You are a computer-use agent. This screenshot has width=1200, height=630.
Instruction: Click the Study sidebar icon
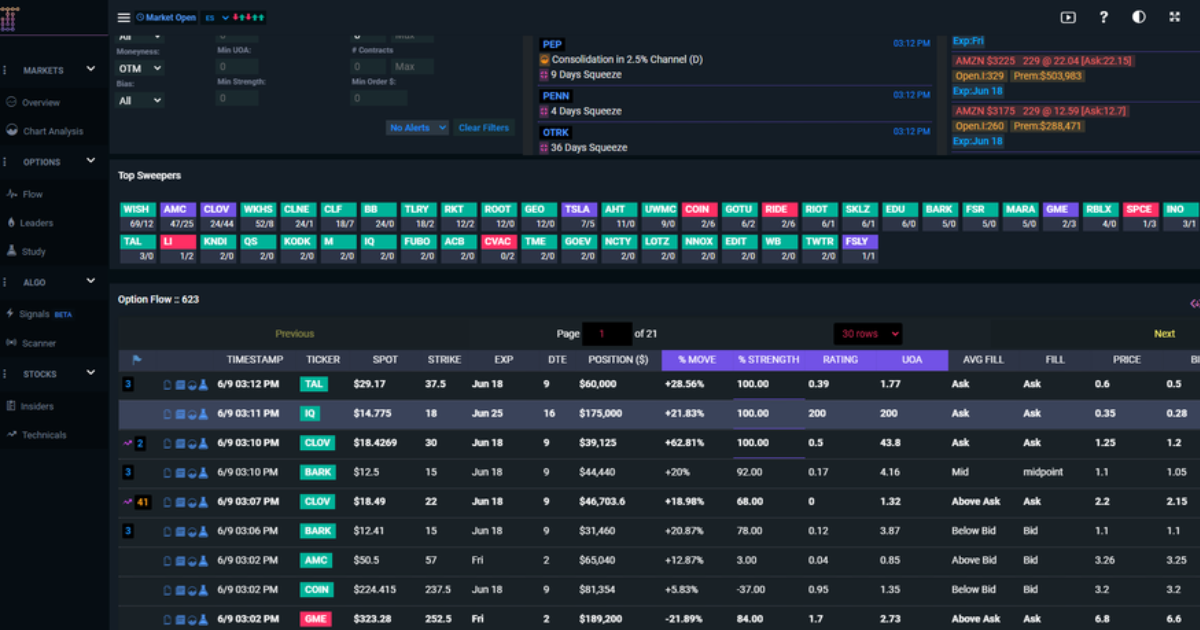(x=12, y=251)
